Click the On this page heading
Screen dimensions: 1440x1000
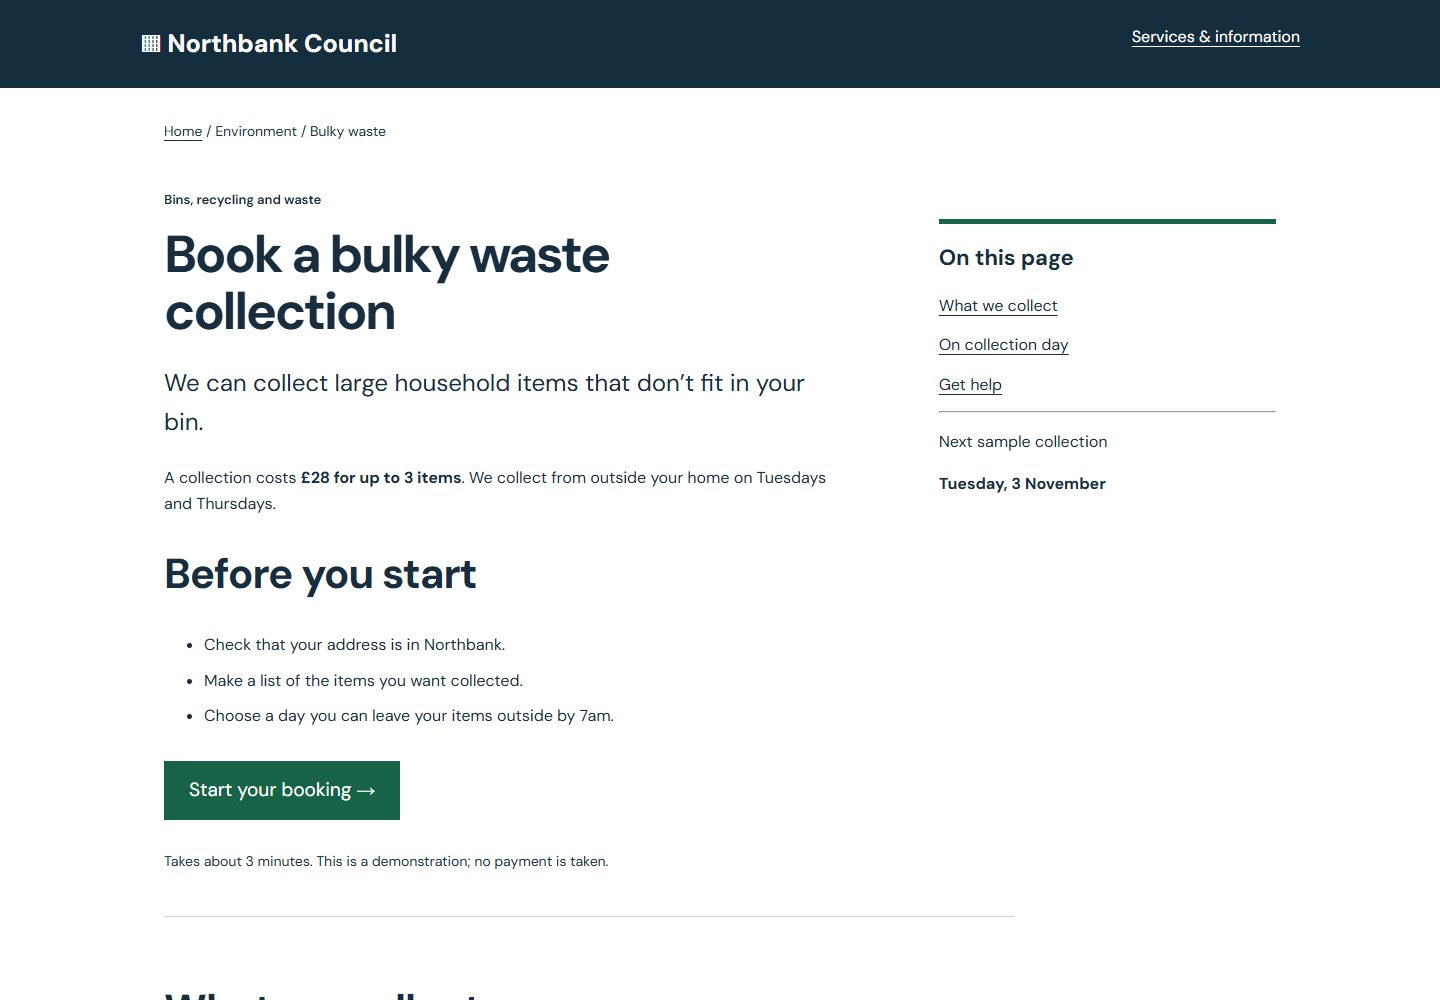tap(1006, 258)
